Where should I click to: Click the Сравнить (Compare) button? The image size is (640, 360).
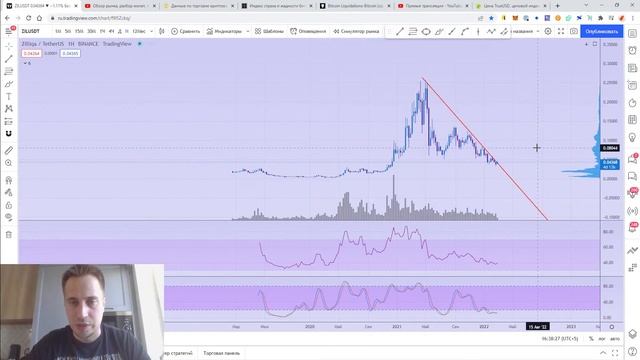click(x=186, y=31)
